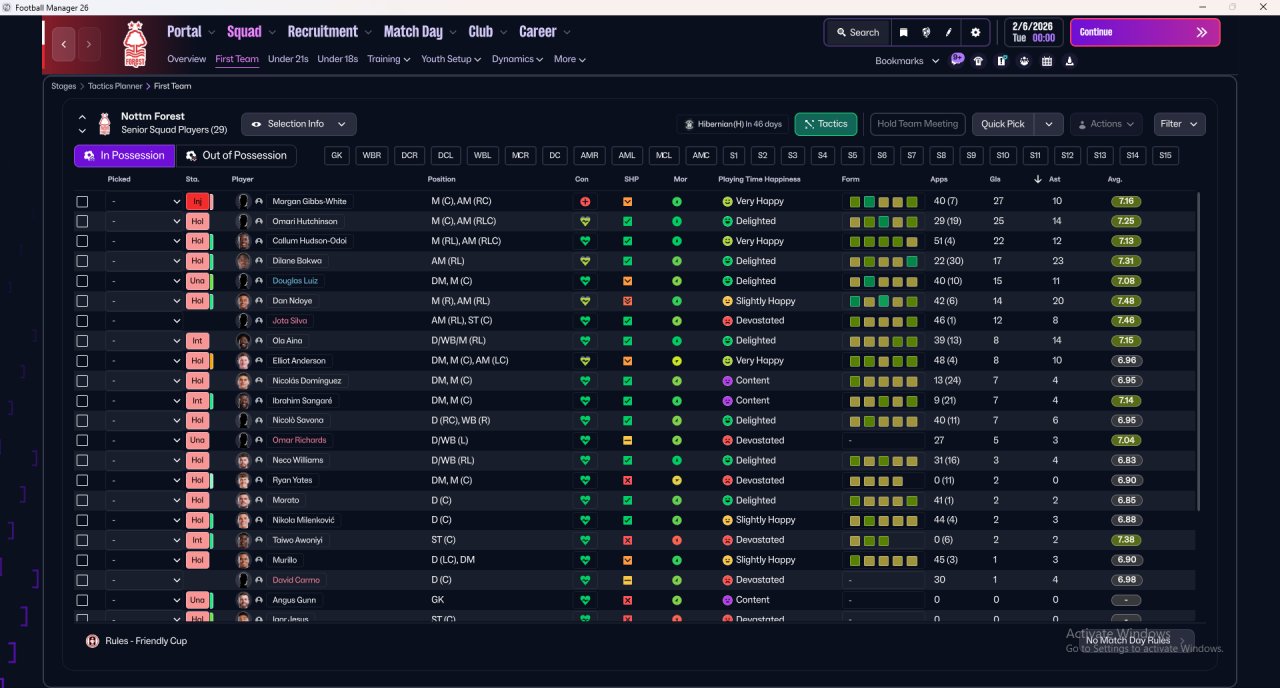This screenshot has width=1280, height=688.
Task: Click Morgan Gibbs-White's red injury condition icon
Action: click(x=585, y=201)
